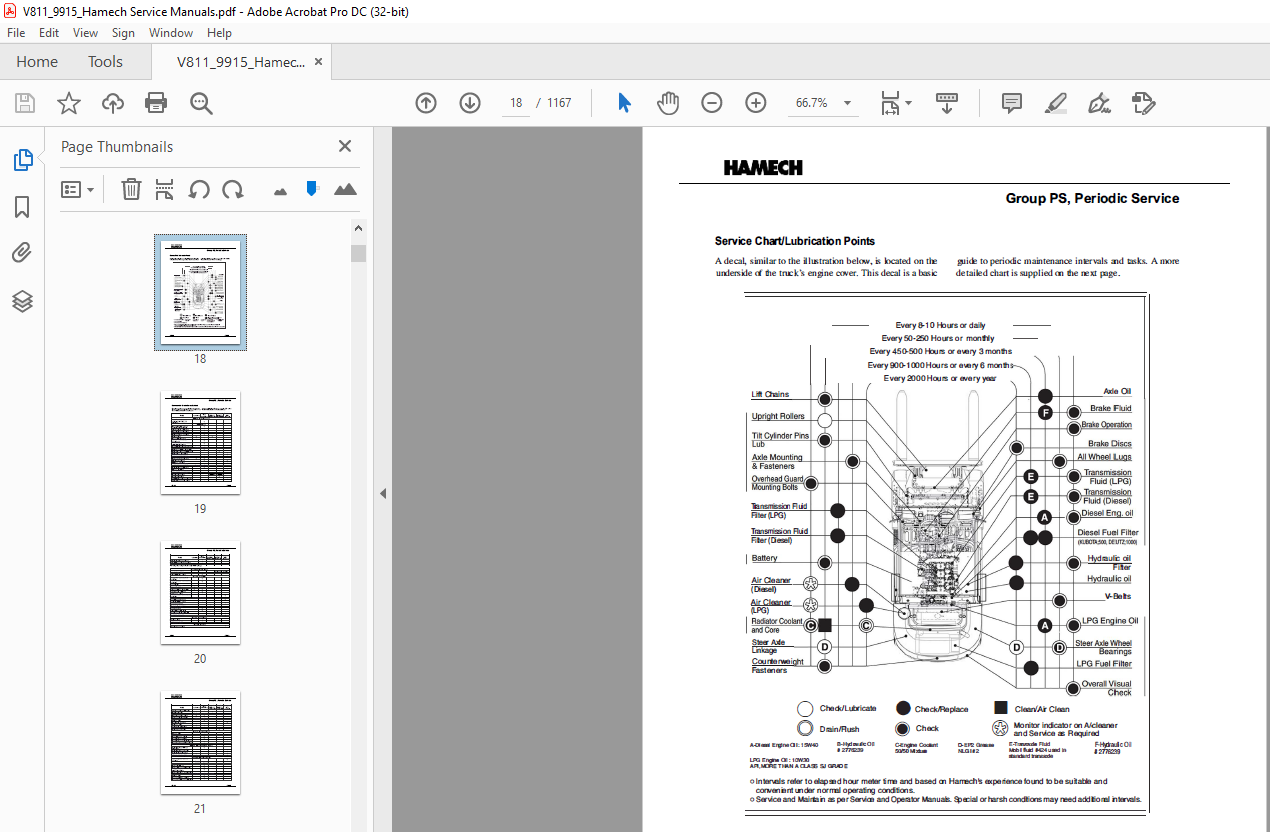Click the 'Battery' label in diagram
Viewport: 1270px width, 832px height.
[x=764, y=558]
